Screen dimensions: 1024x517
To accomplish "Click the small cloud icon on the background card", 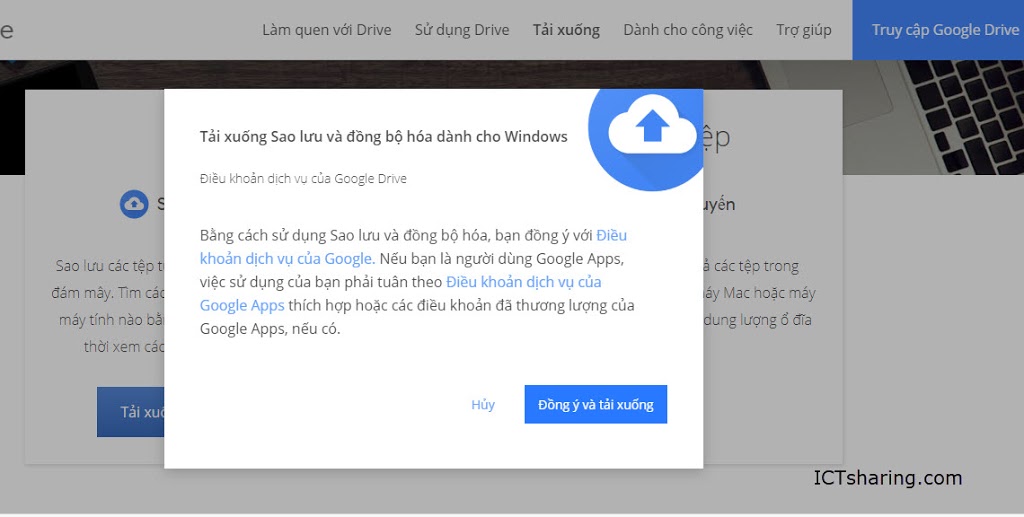I will (x=134, y=204).
